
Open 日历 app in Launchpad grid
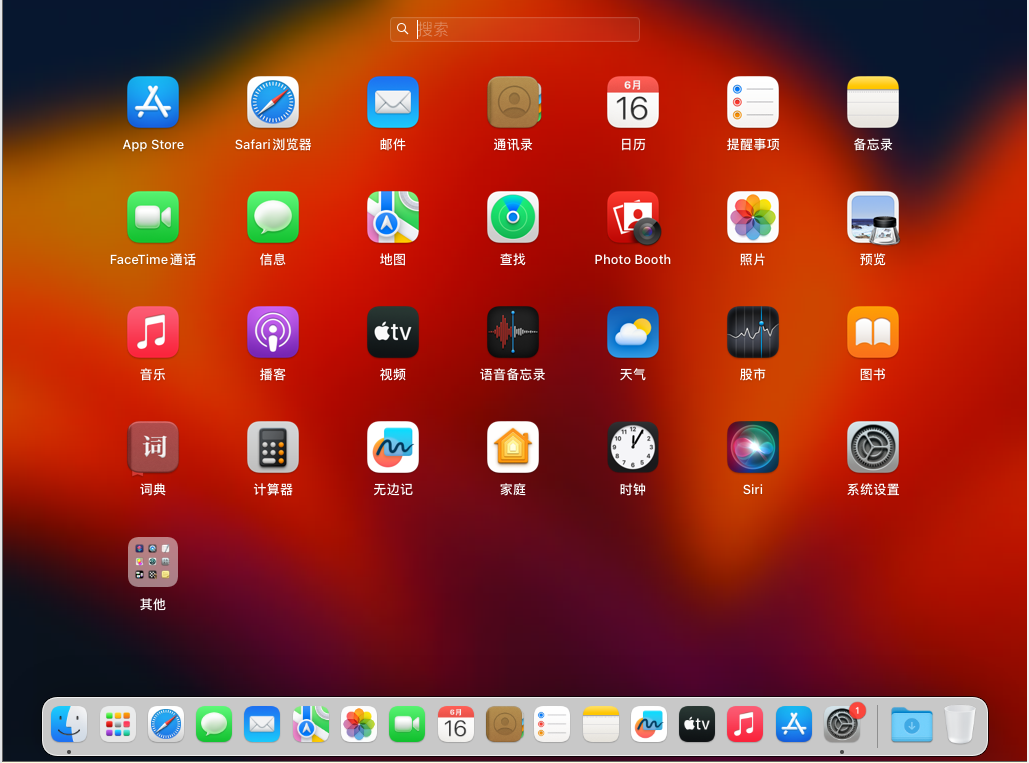click(633, 102)
